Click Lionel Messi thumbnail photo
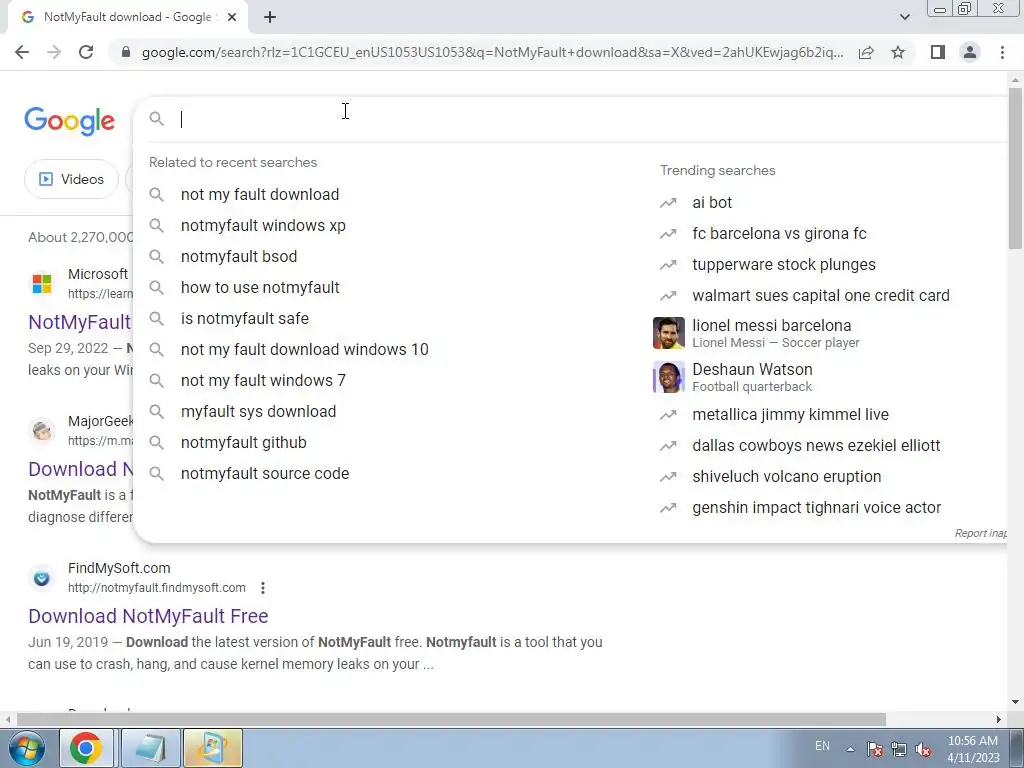1024x768 pixels. pos(669,333)
